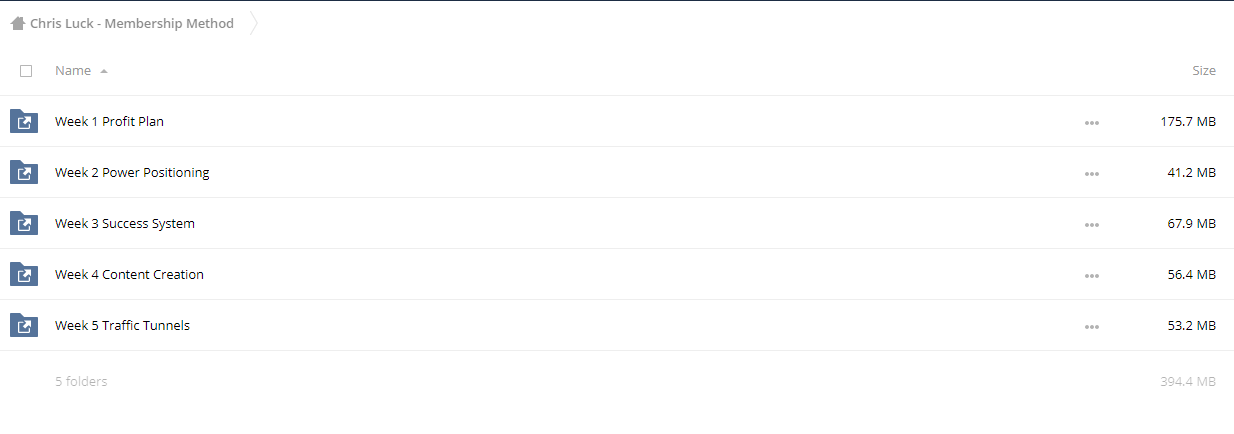Sort list by Name column header
The width and height of the screenshot is (1234, 434).
[73, 71]
